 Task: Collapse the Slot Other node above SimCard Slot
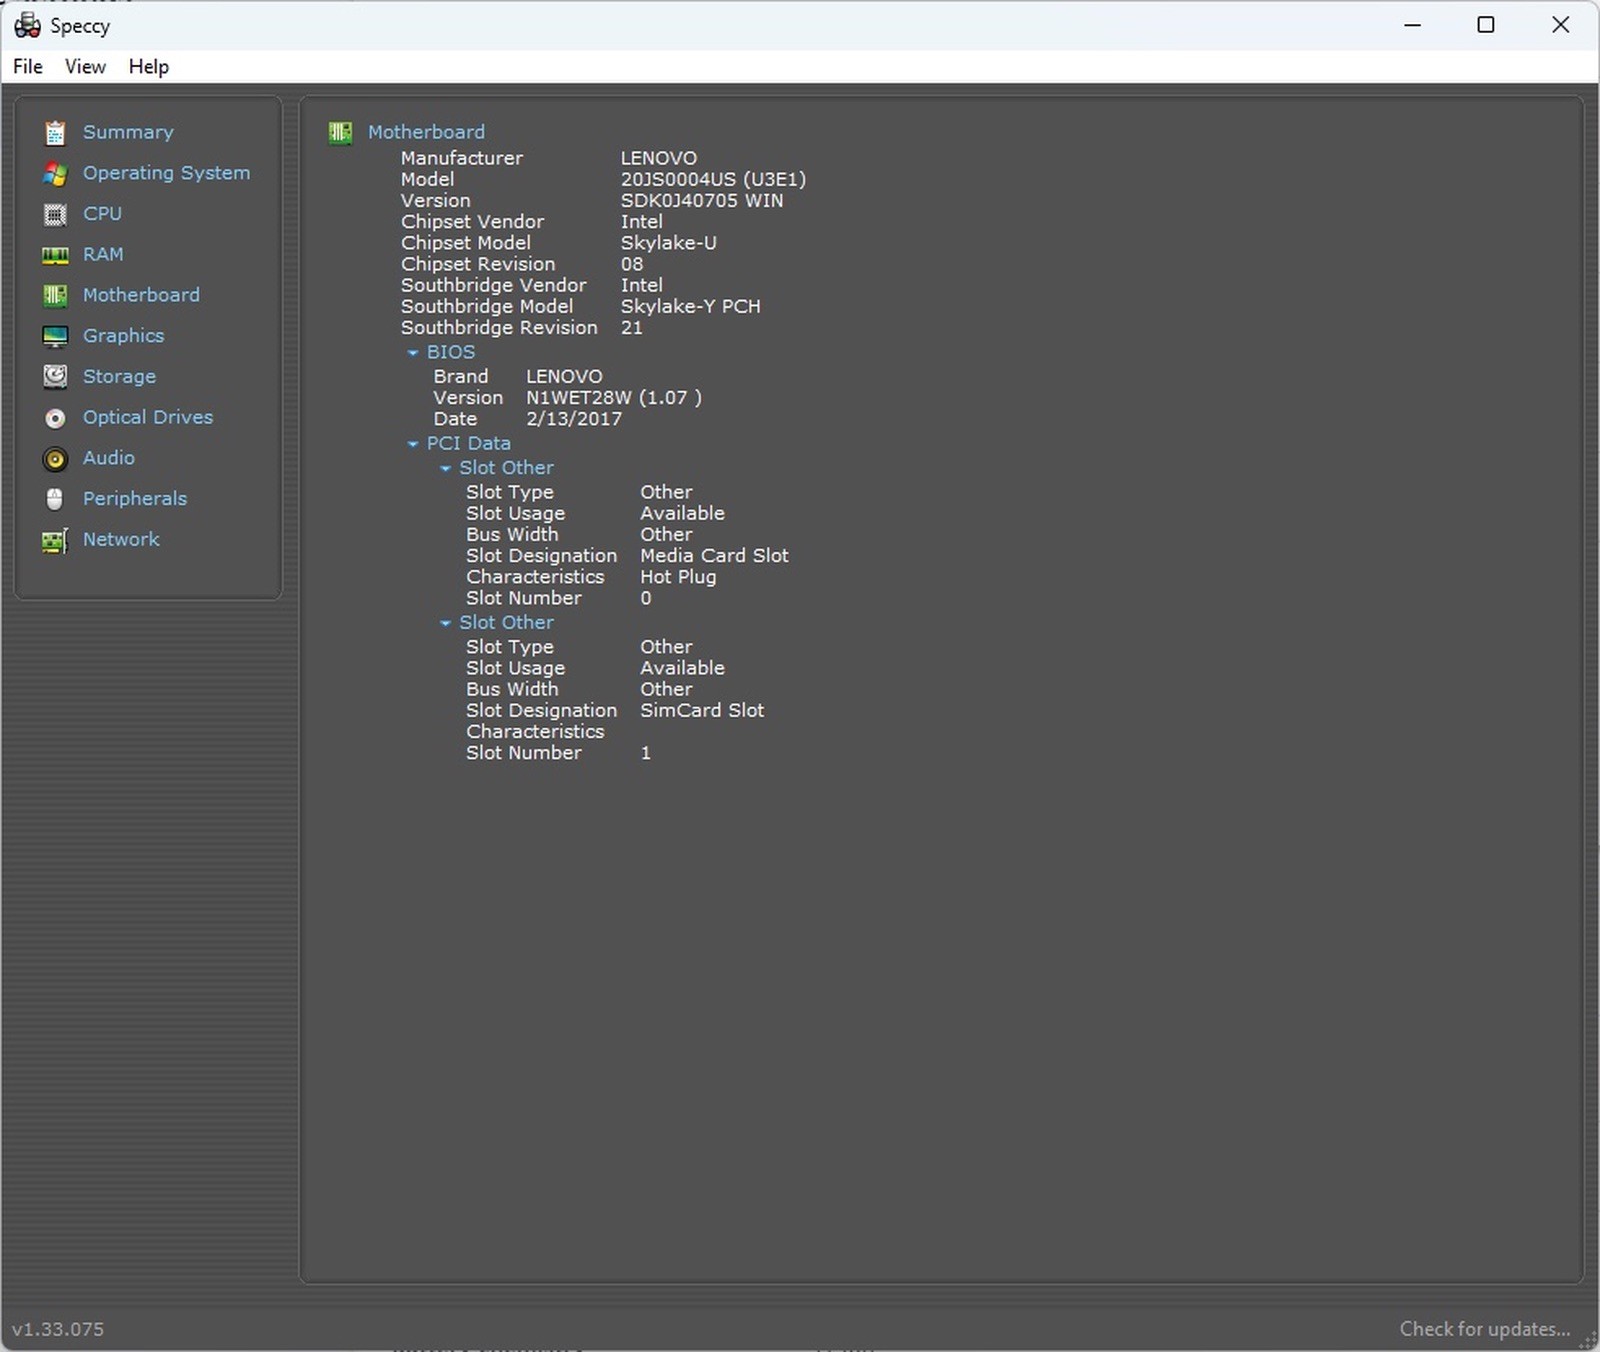coord(446,623)
